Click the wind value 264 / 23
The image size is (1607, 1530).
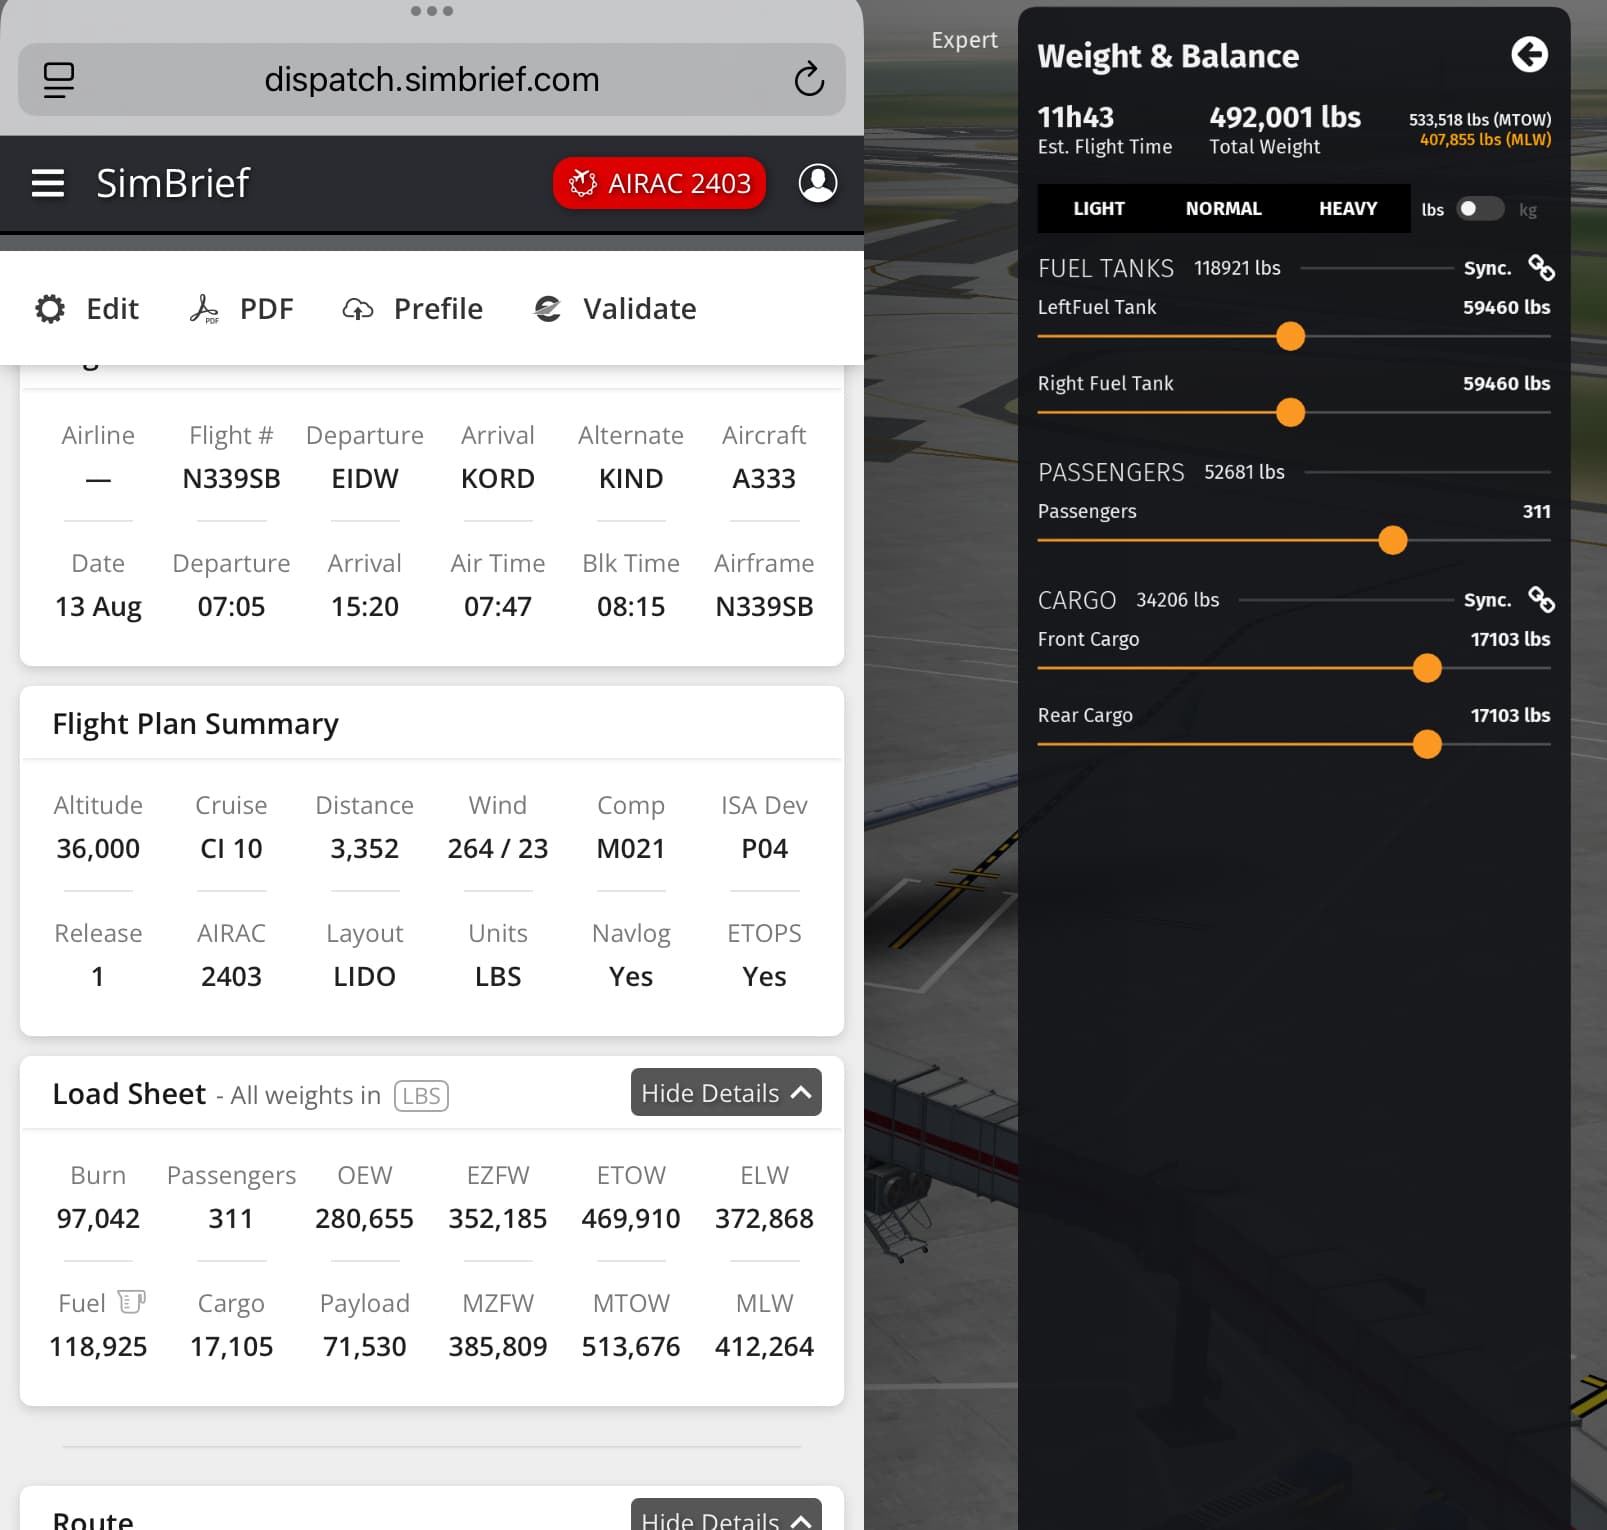pos(498,848)
